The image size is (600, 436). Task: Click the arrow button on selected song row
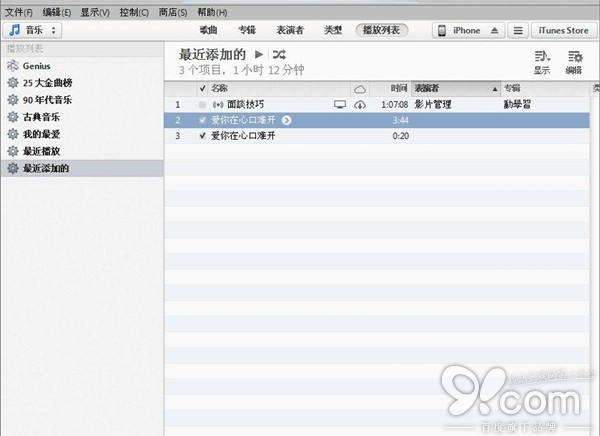(x=287, y=120)
